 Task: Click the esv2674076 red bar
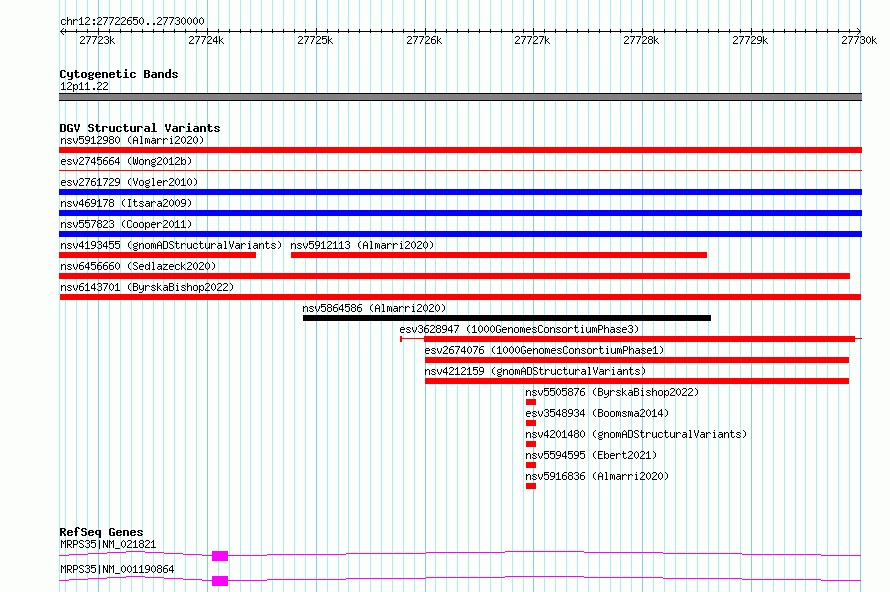[x=637, y=360]
